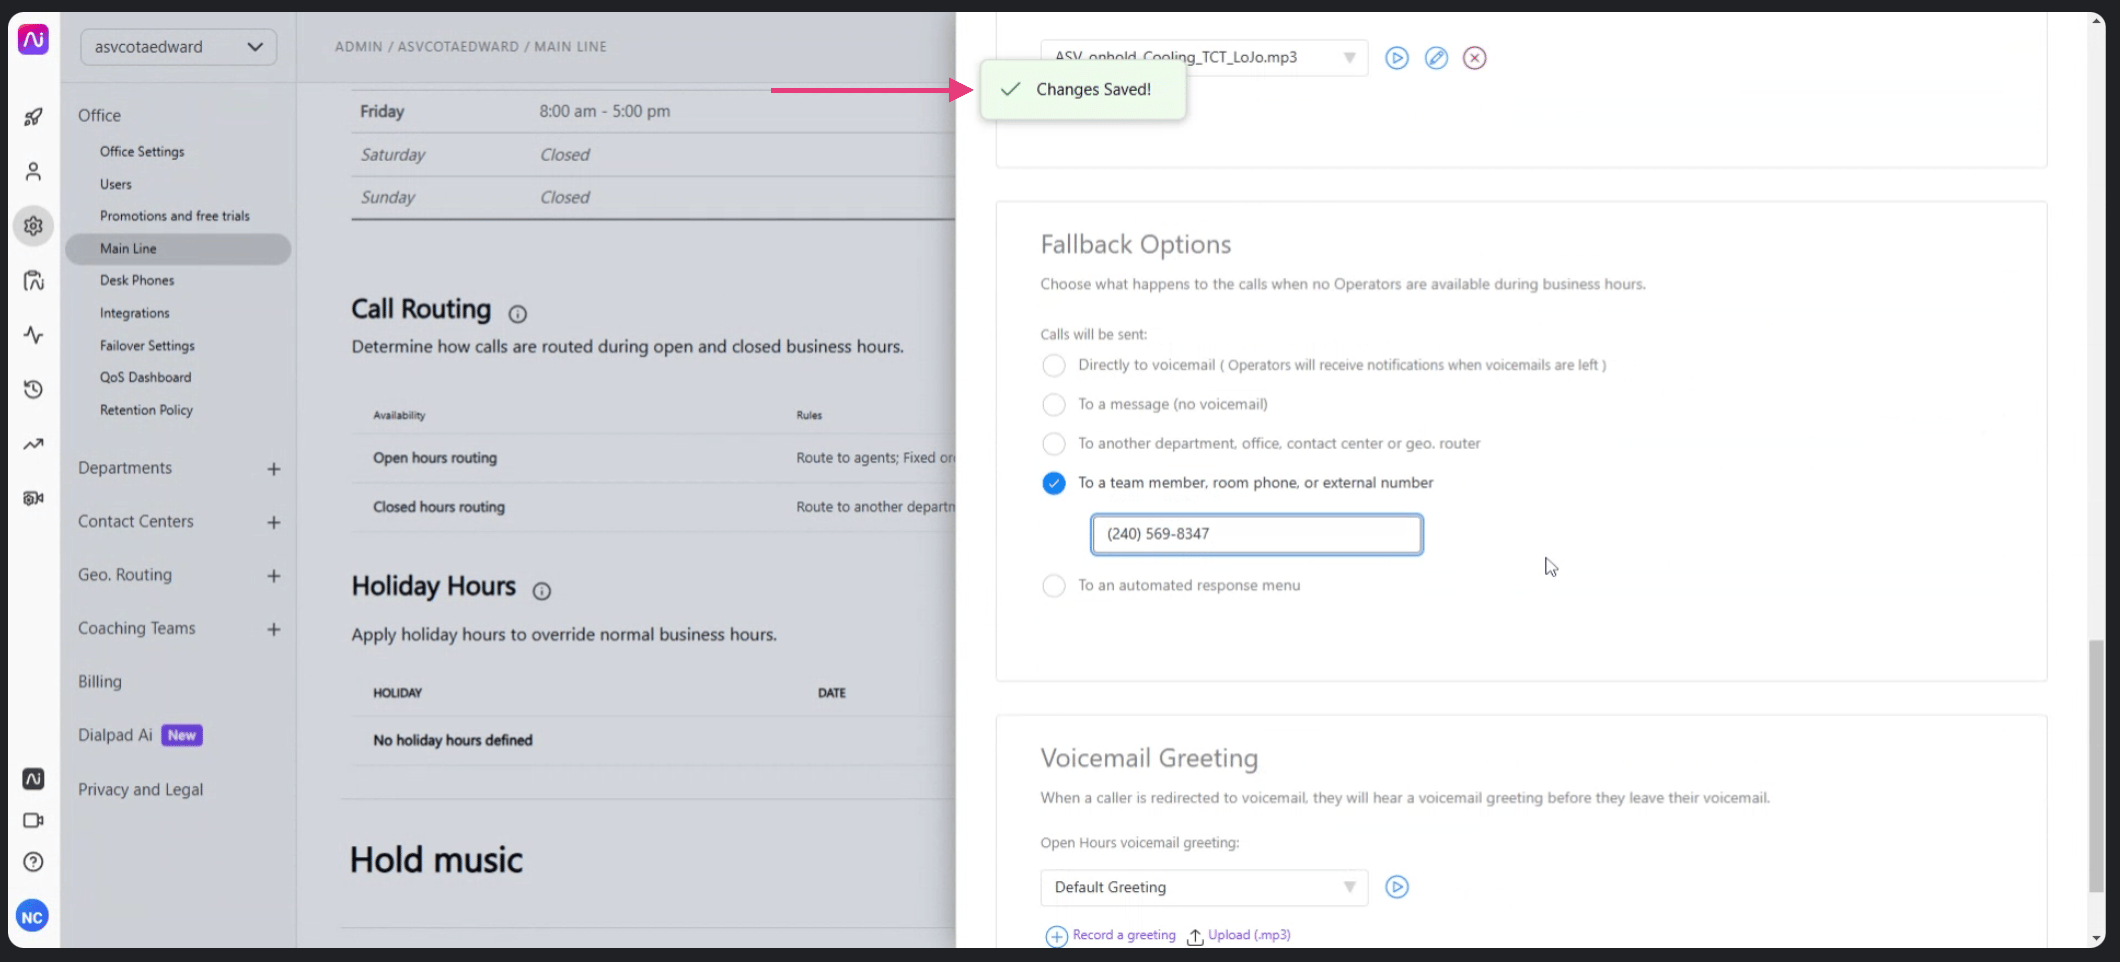Open Integrations in the sidebar

click(135, 313)
